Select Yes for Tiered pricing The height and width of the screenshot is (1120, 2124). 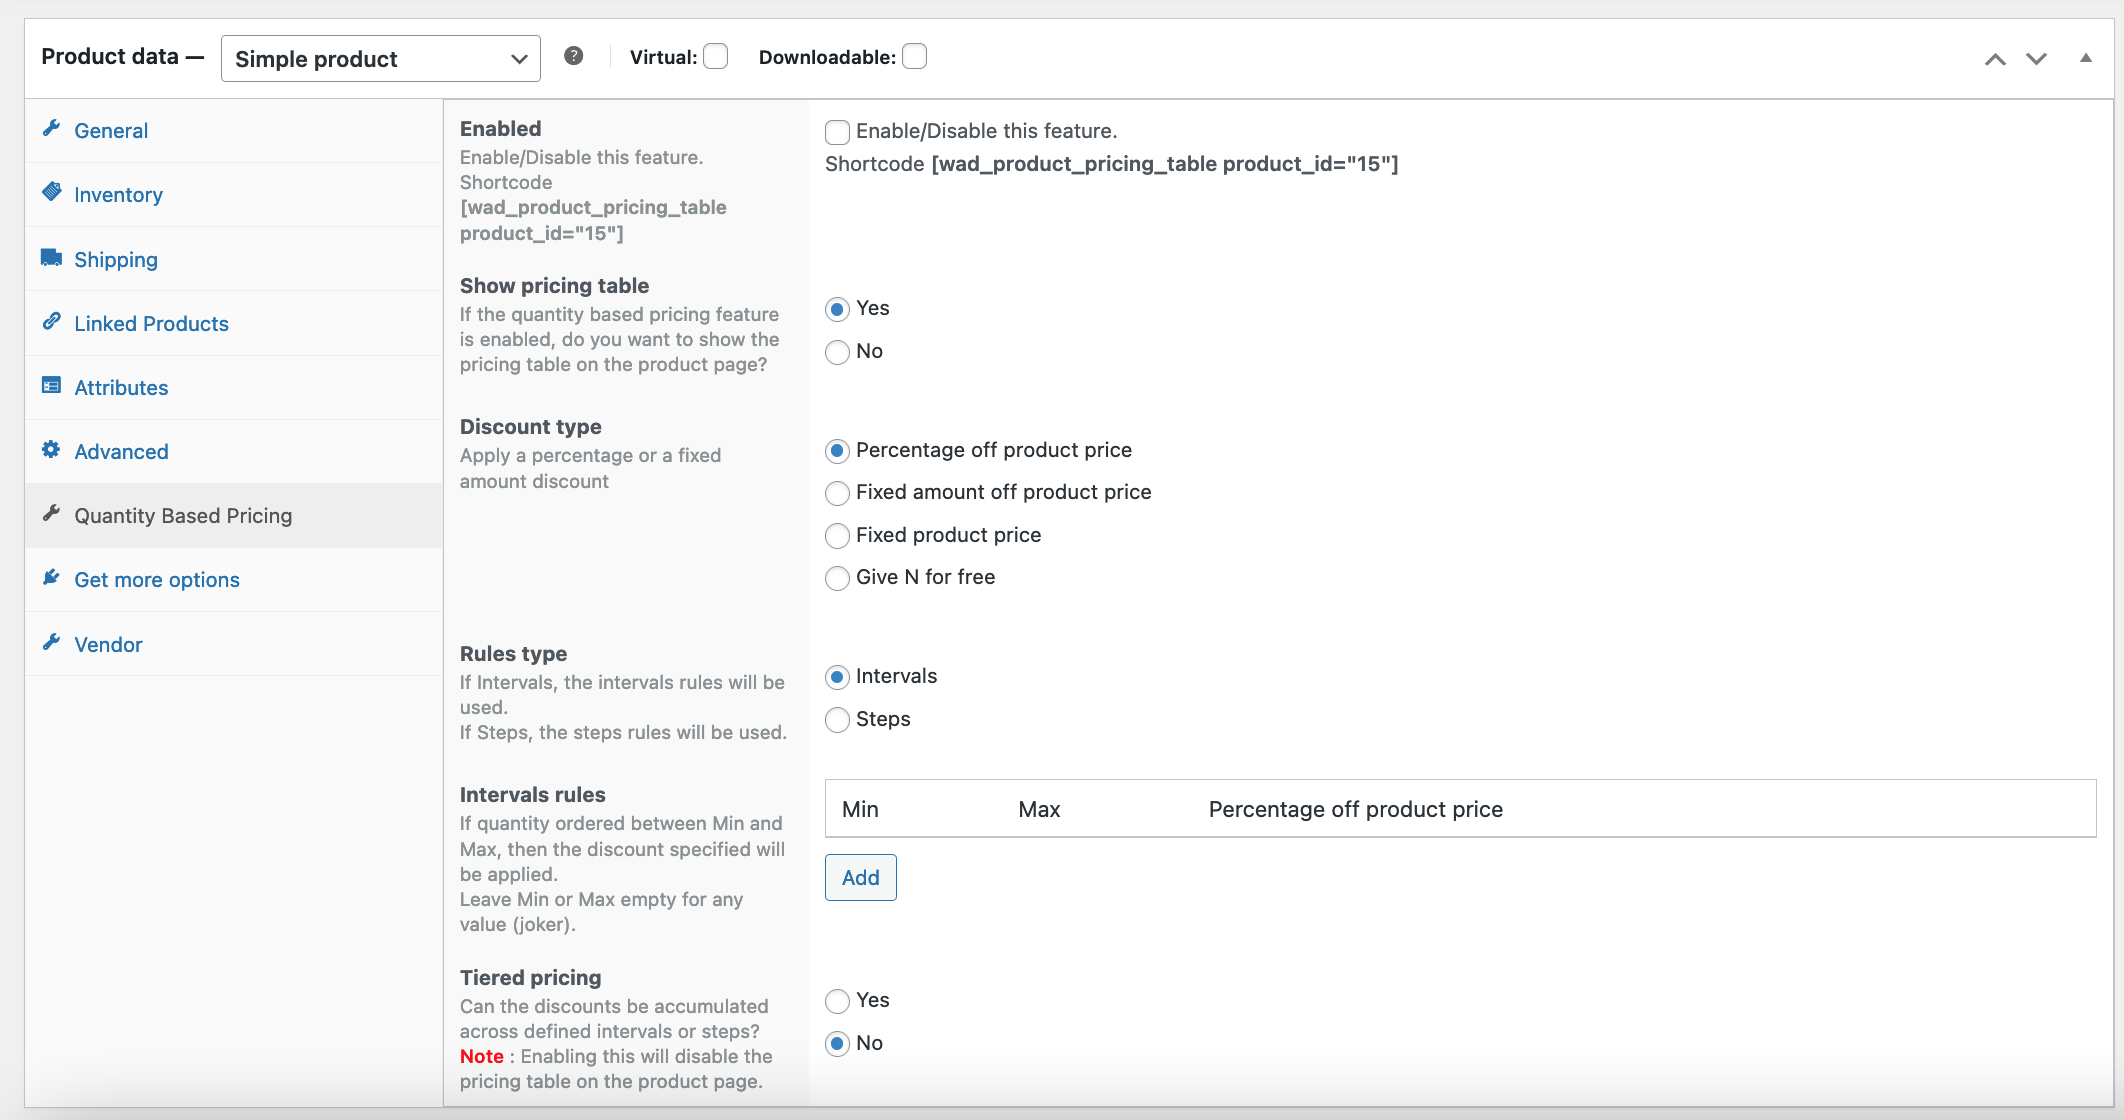837,1001
